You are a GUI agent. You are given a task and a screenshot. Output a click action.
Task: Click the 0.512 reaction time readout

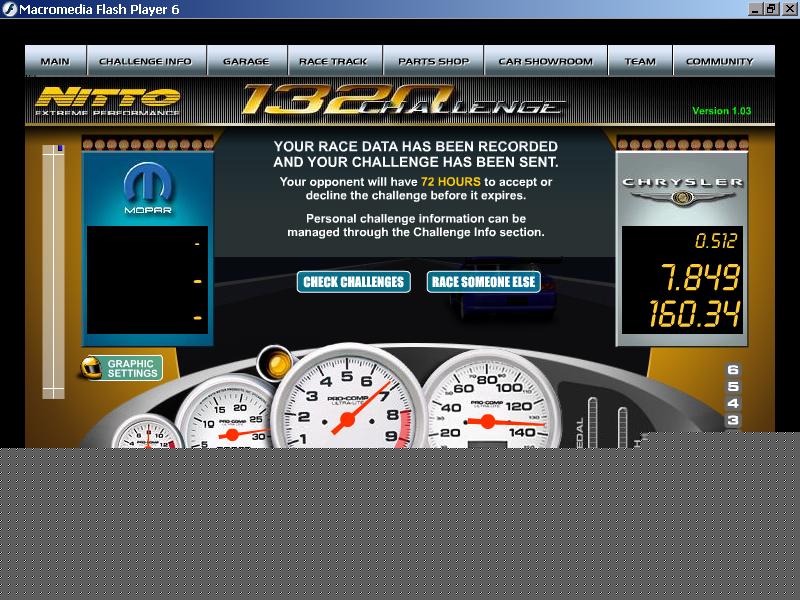[x=716, y=241]
